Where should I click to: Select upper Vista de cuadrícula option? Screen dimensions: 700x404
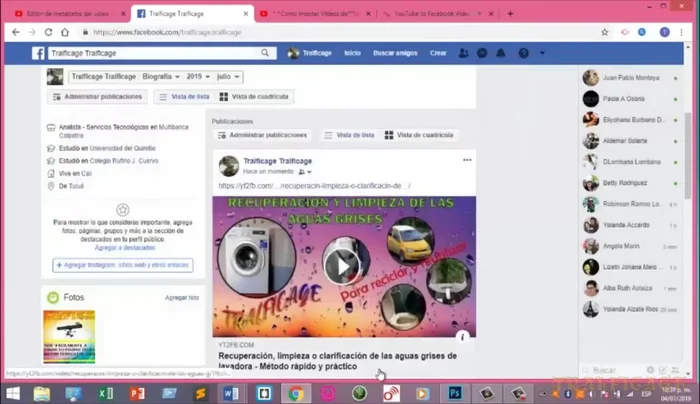pyautogui.click(x=254, y=97)
